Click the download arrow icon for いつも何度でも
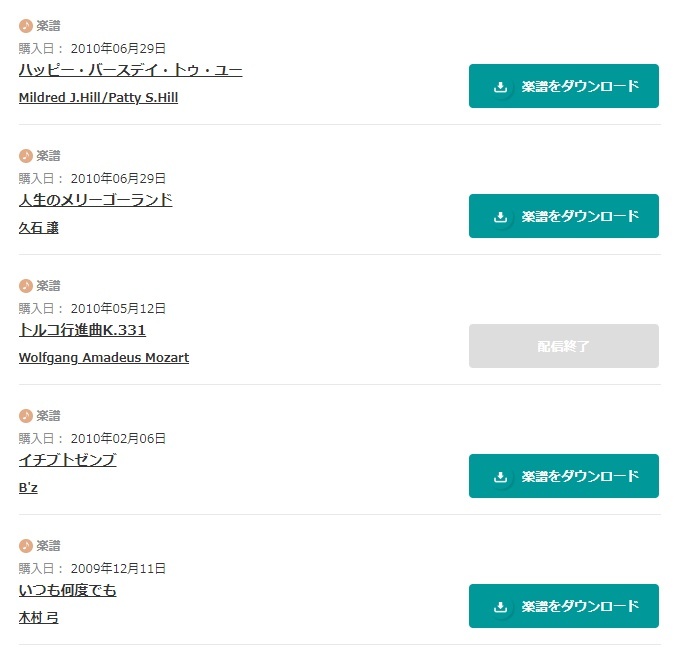 [500, 607]
